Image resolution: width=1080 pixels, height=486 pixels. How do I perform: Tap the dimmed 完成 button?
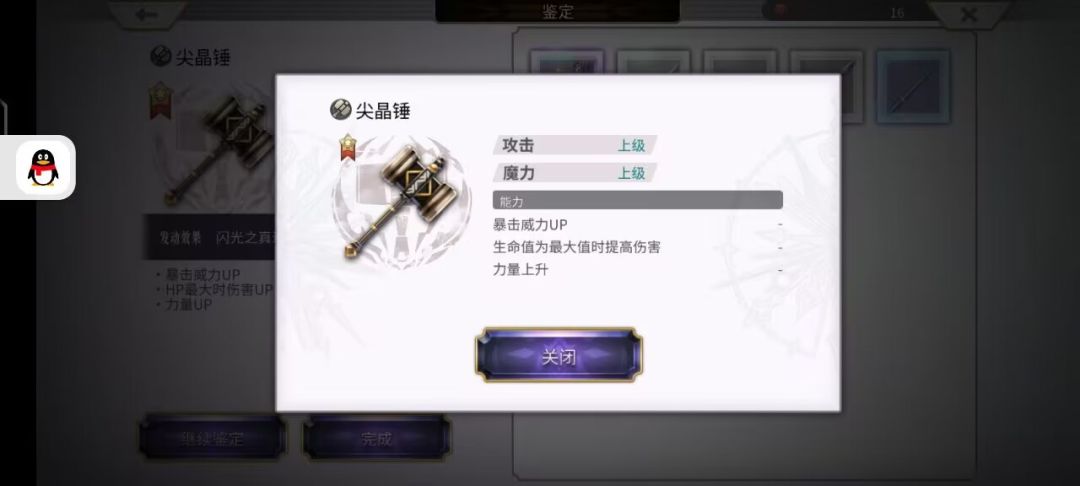(x=377, y=439)
